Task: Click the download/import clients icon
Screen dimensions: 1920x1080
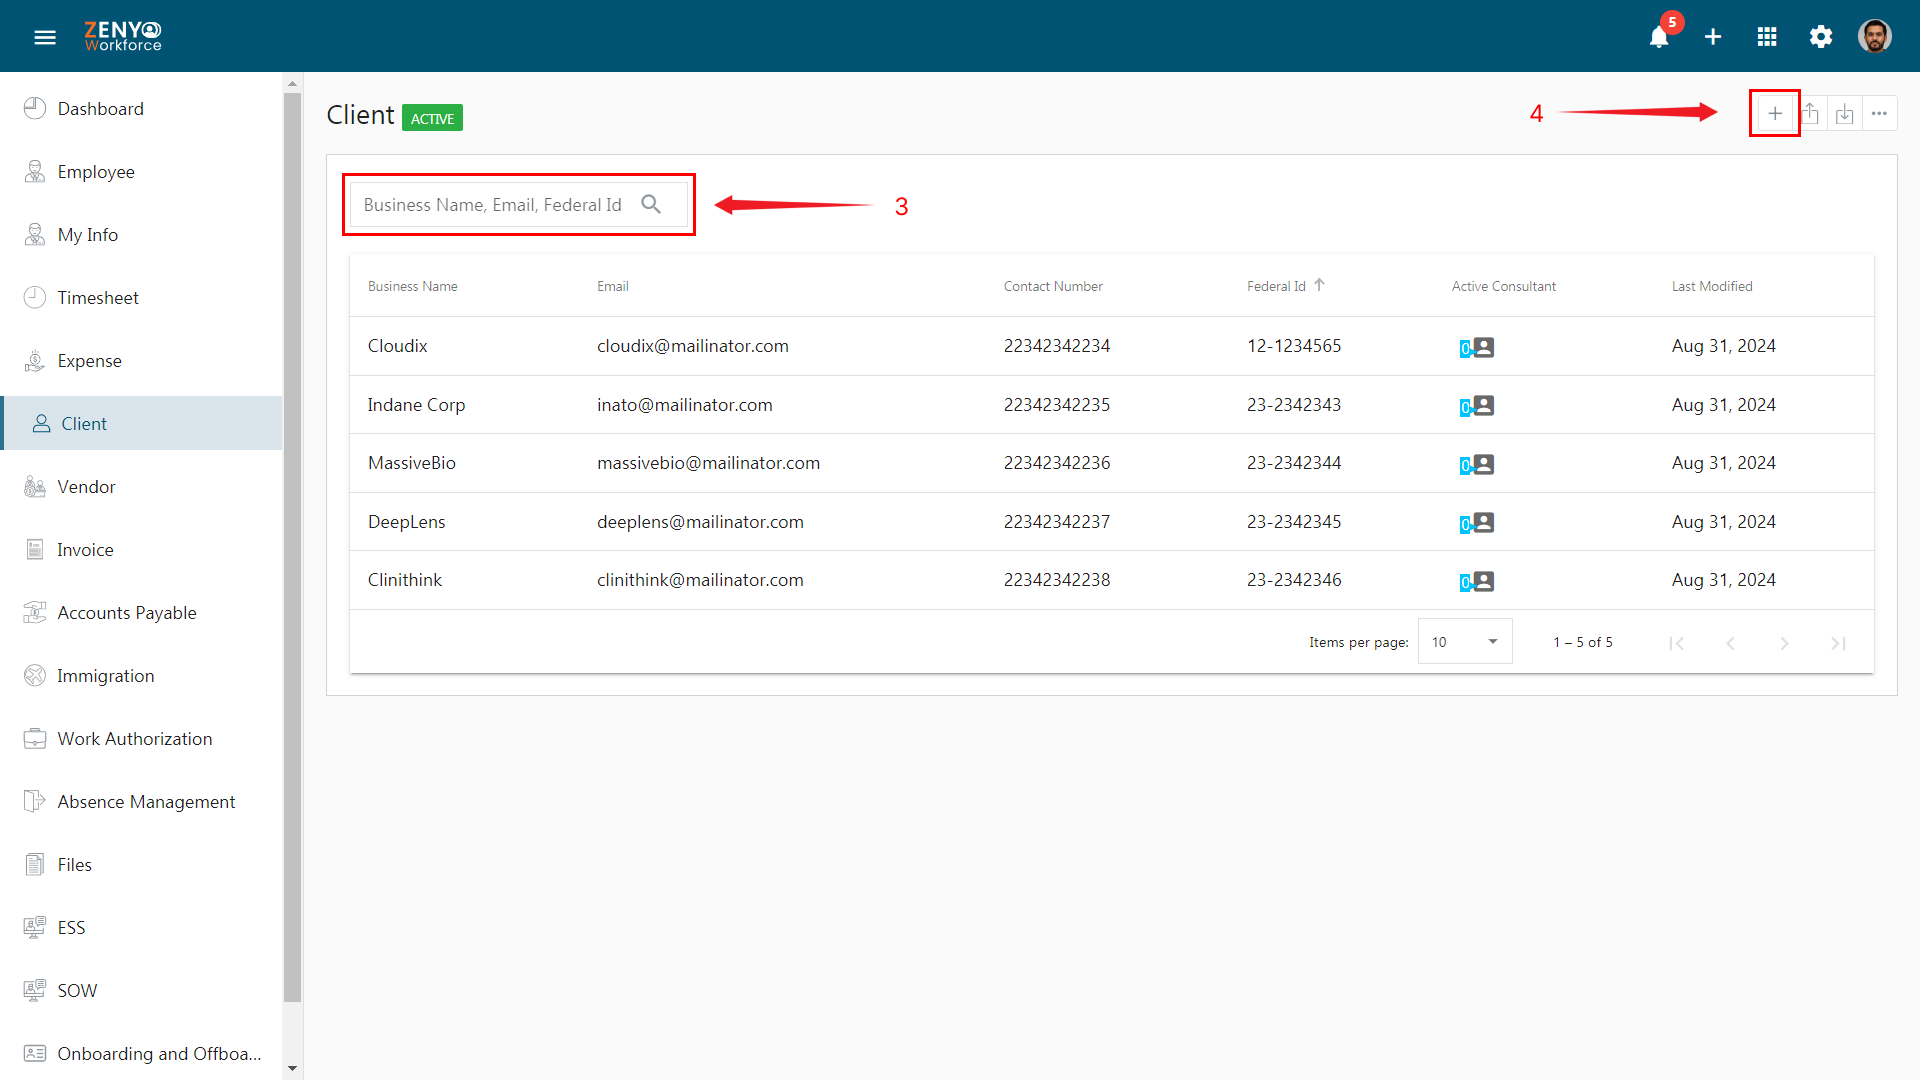Action: (1845, 114)
